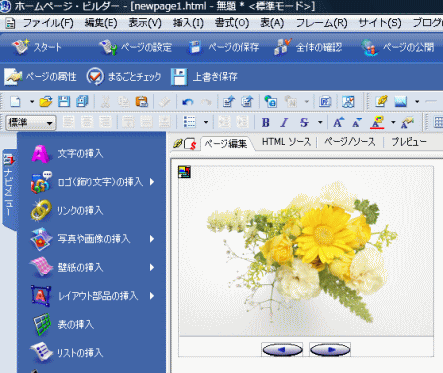
Task: Click the ナビメニュー side tab
Action: coord(9,189)
